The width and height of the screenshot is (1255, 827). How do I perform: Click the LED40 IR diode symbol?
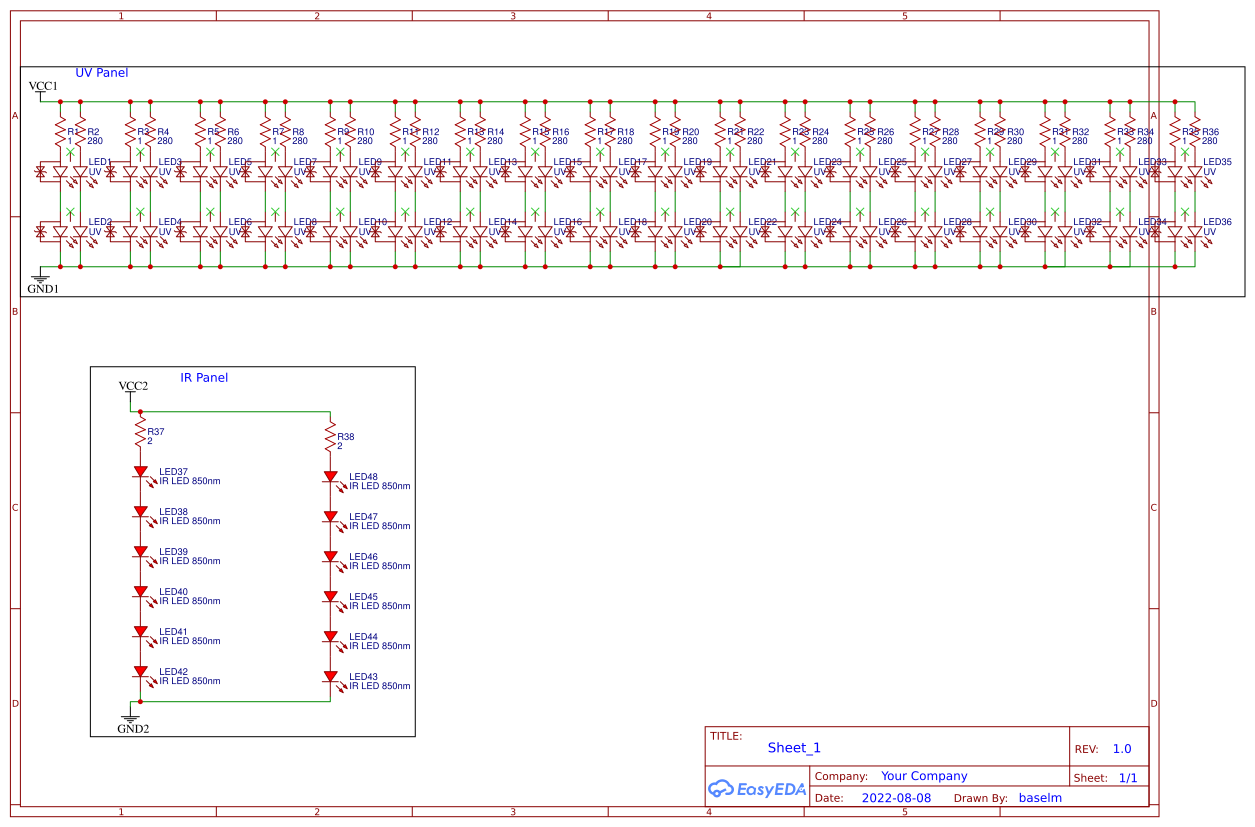coord(140,592)
